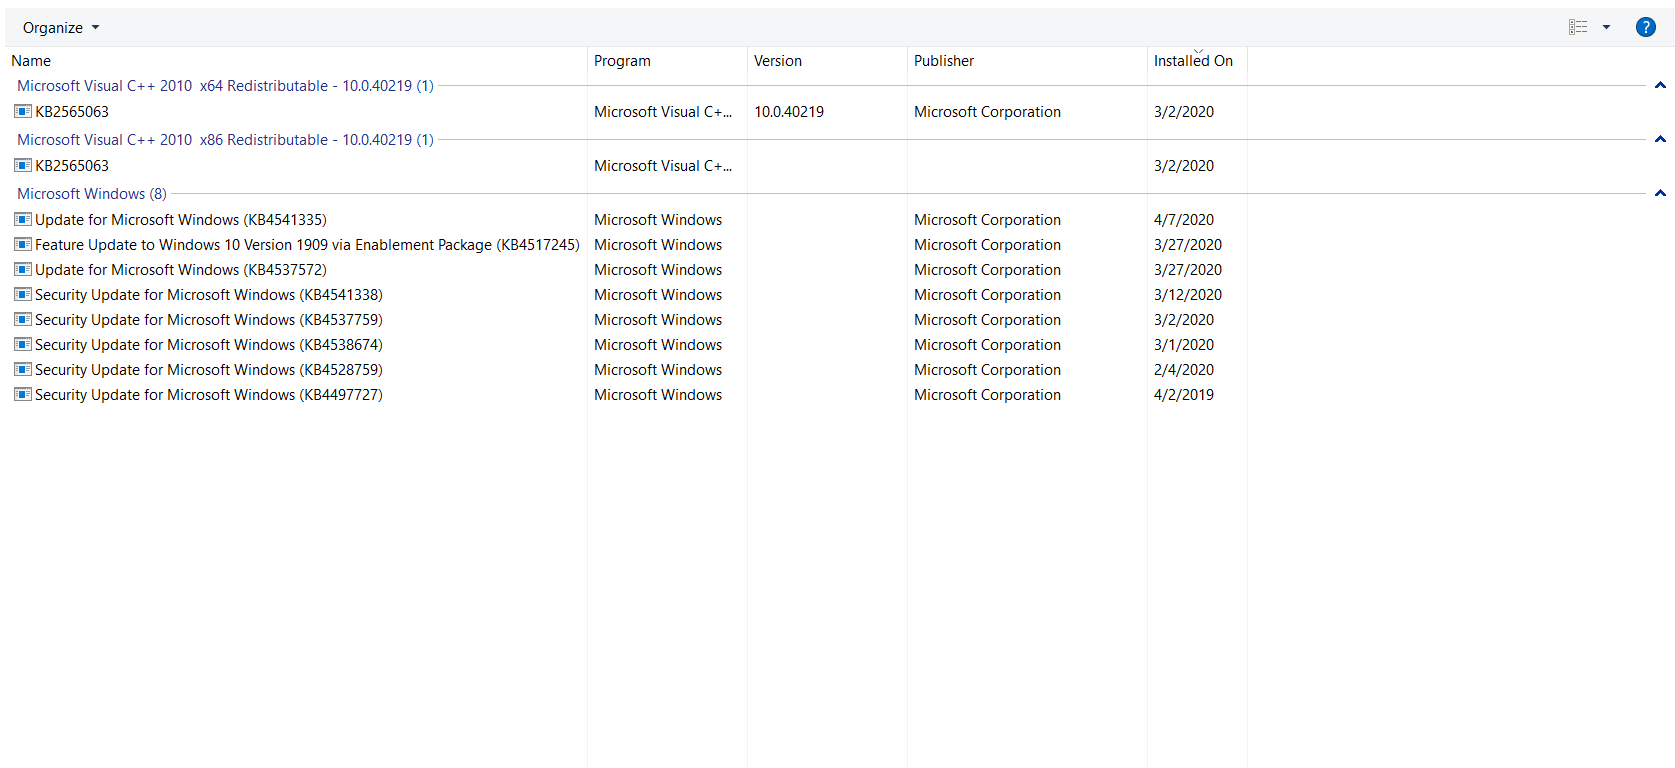Select Update for Microsoft Windows (KB4541335)
This screenshot has height=768, width=1675.
181,220
